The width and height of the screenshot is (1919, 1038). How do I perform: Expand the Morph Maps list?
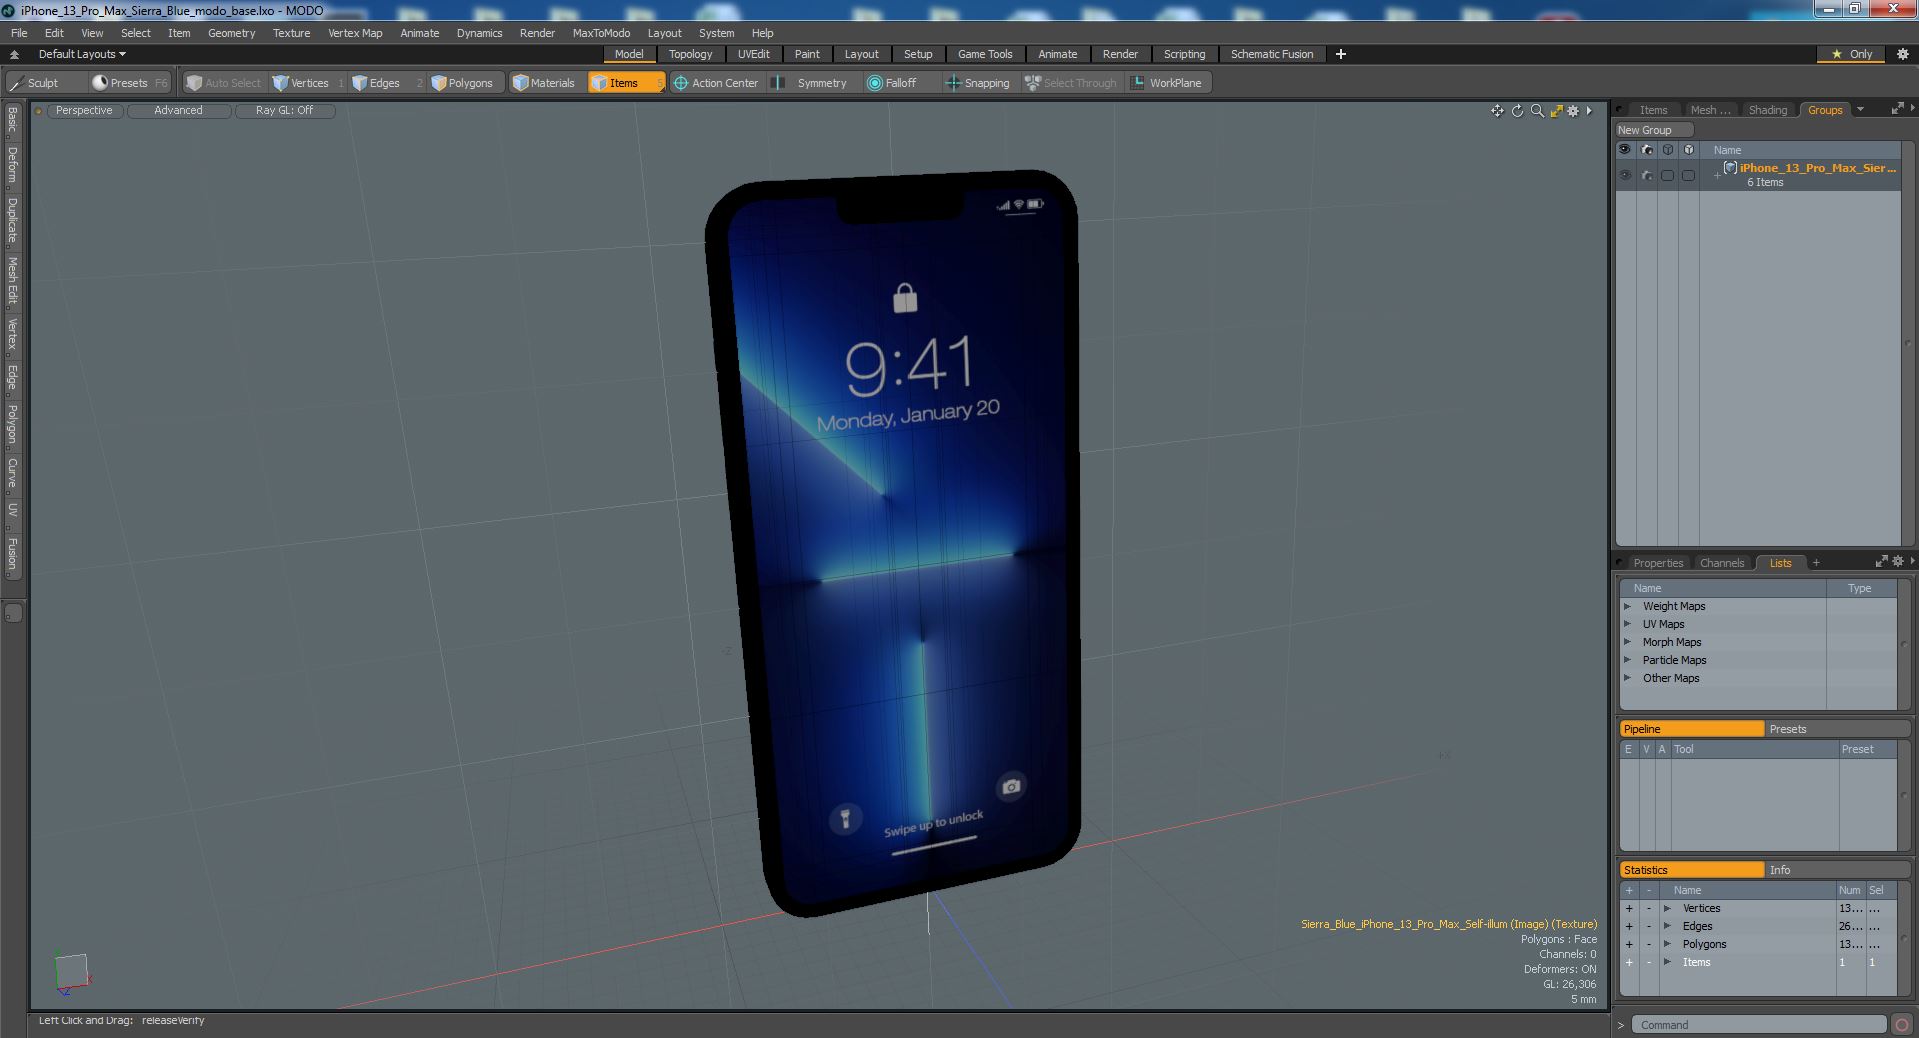click(x=1627, y=642)
